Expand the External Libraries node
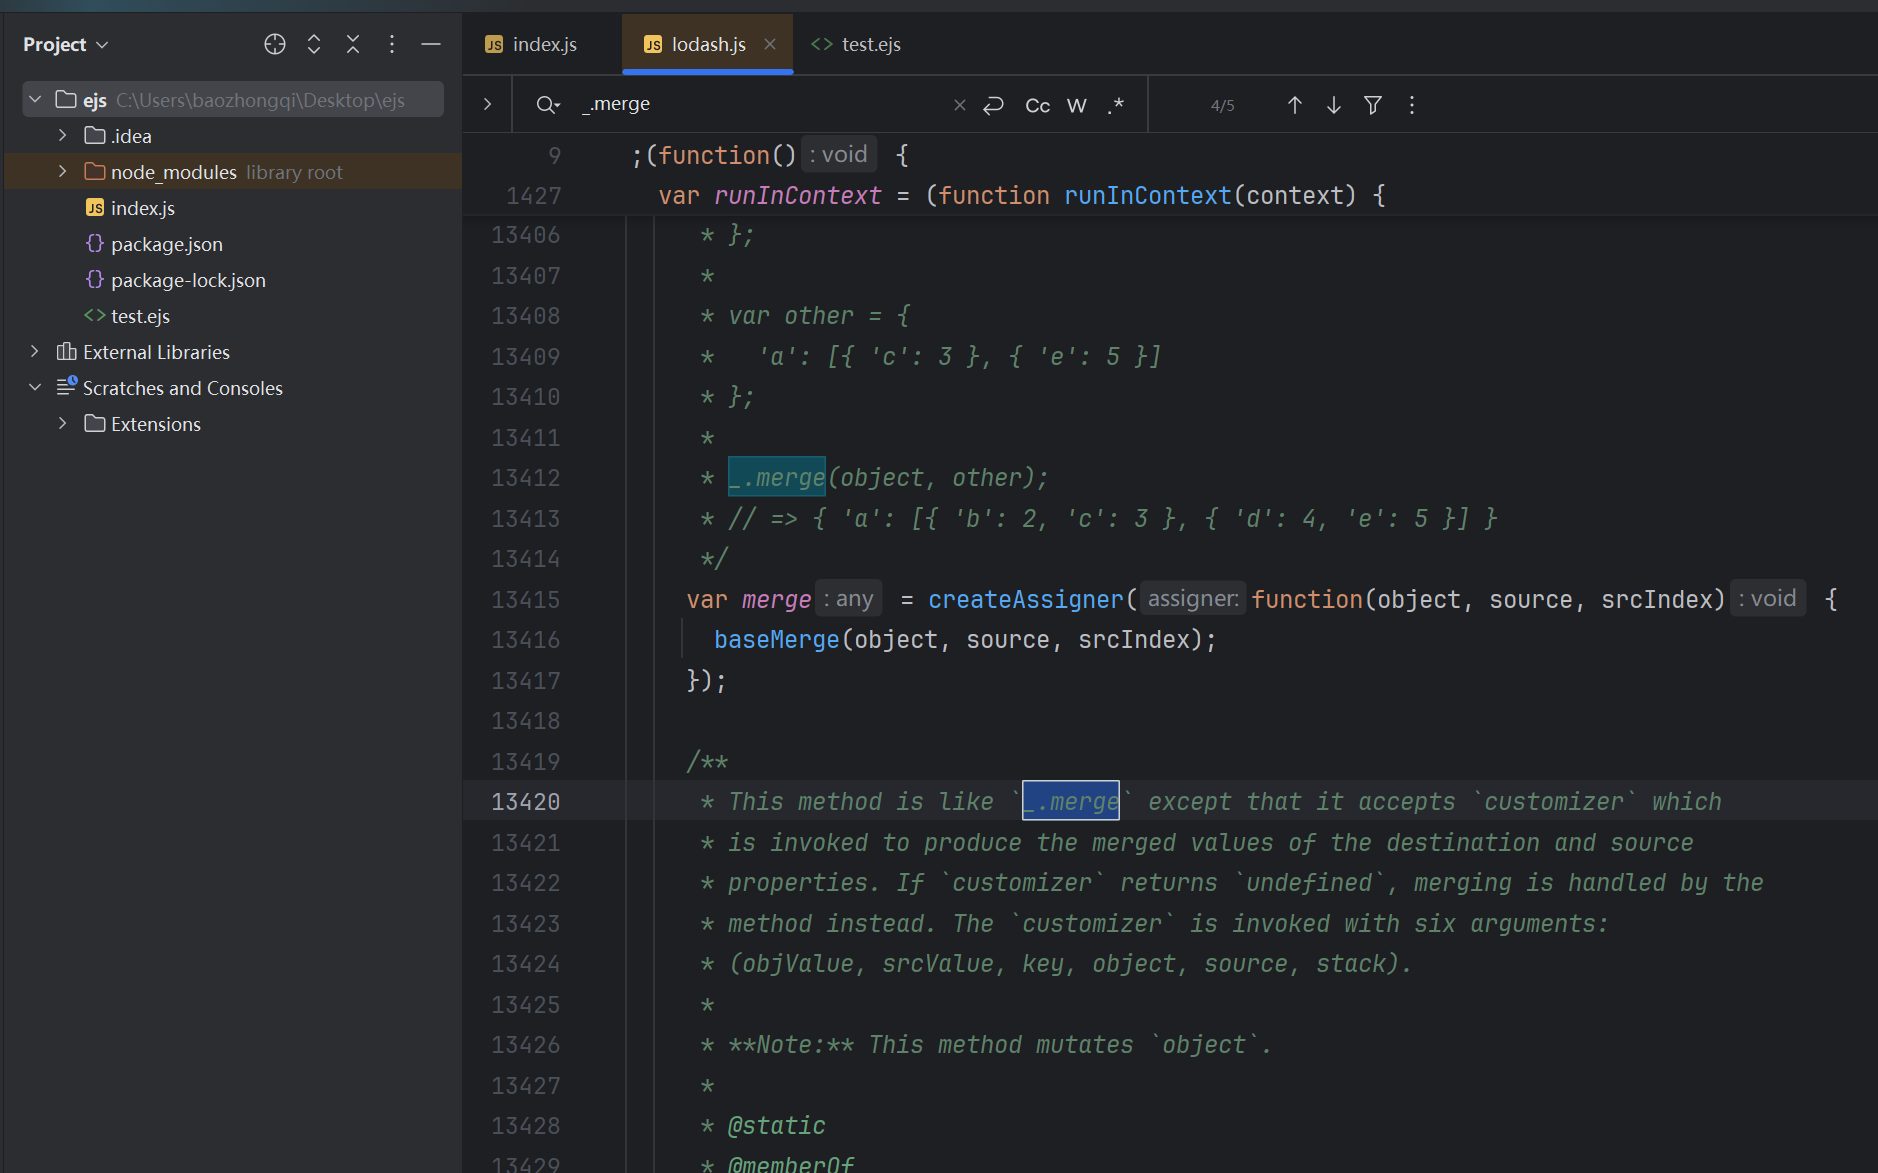The image size is (1878, 1173). click(35, 352)
